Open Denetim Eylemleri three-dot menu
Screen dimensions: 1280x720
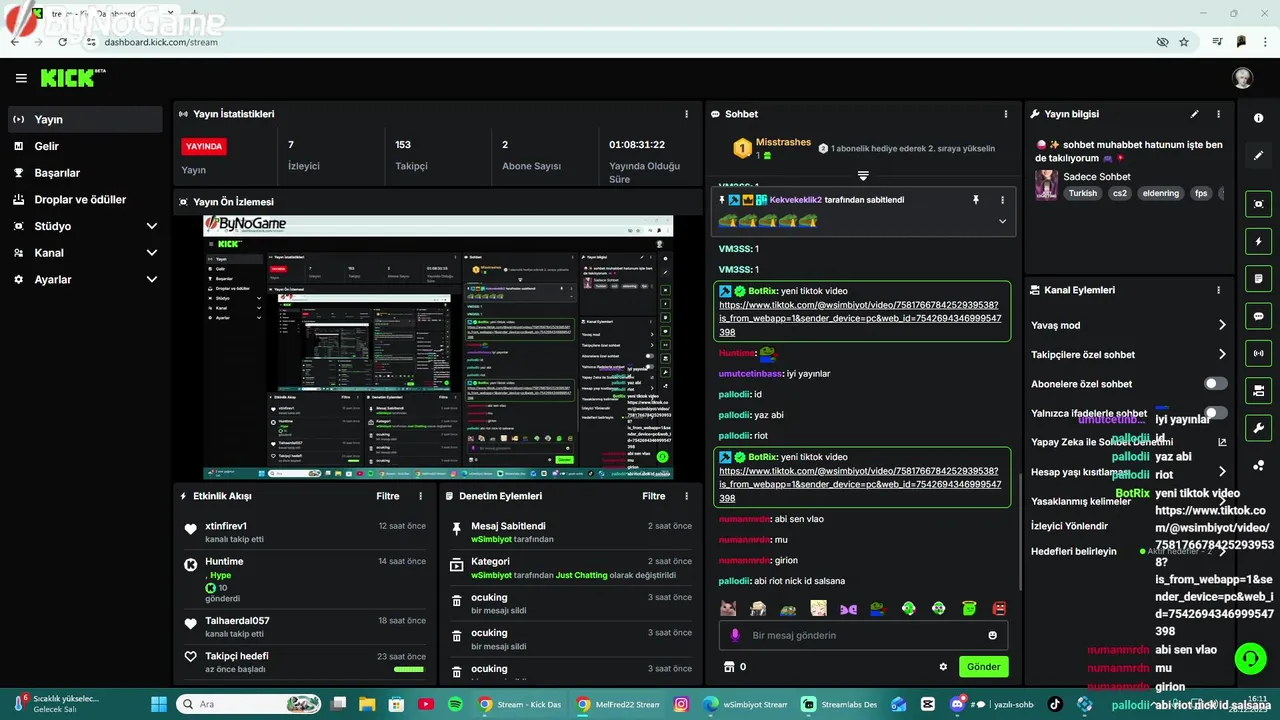(x=686, y=496)
